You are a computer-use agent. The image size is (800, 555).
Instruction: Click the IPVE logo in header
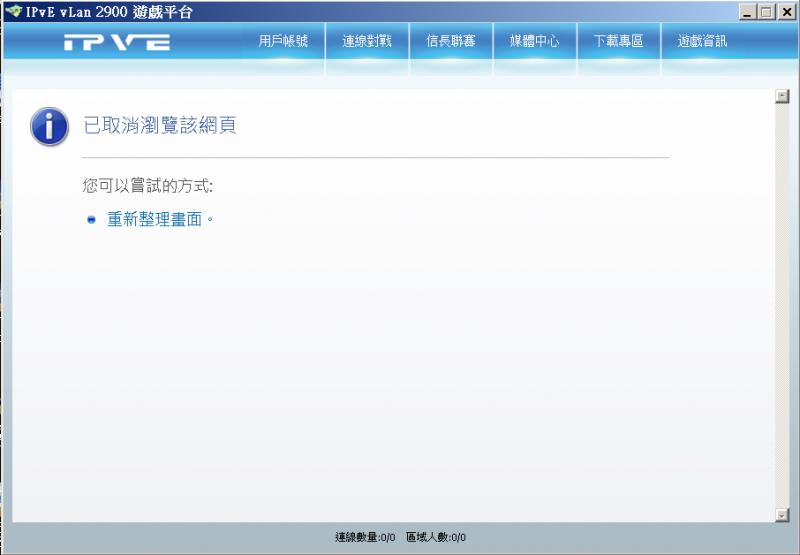point(117,42)
